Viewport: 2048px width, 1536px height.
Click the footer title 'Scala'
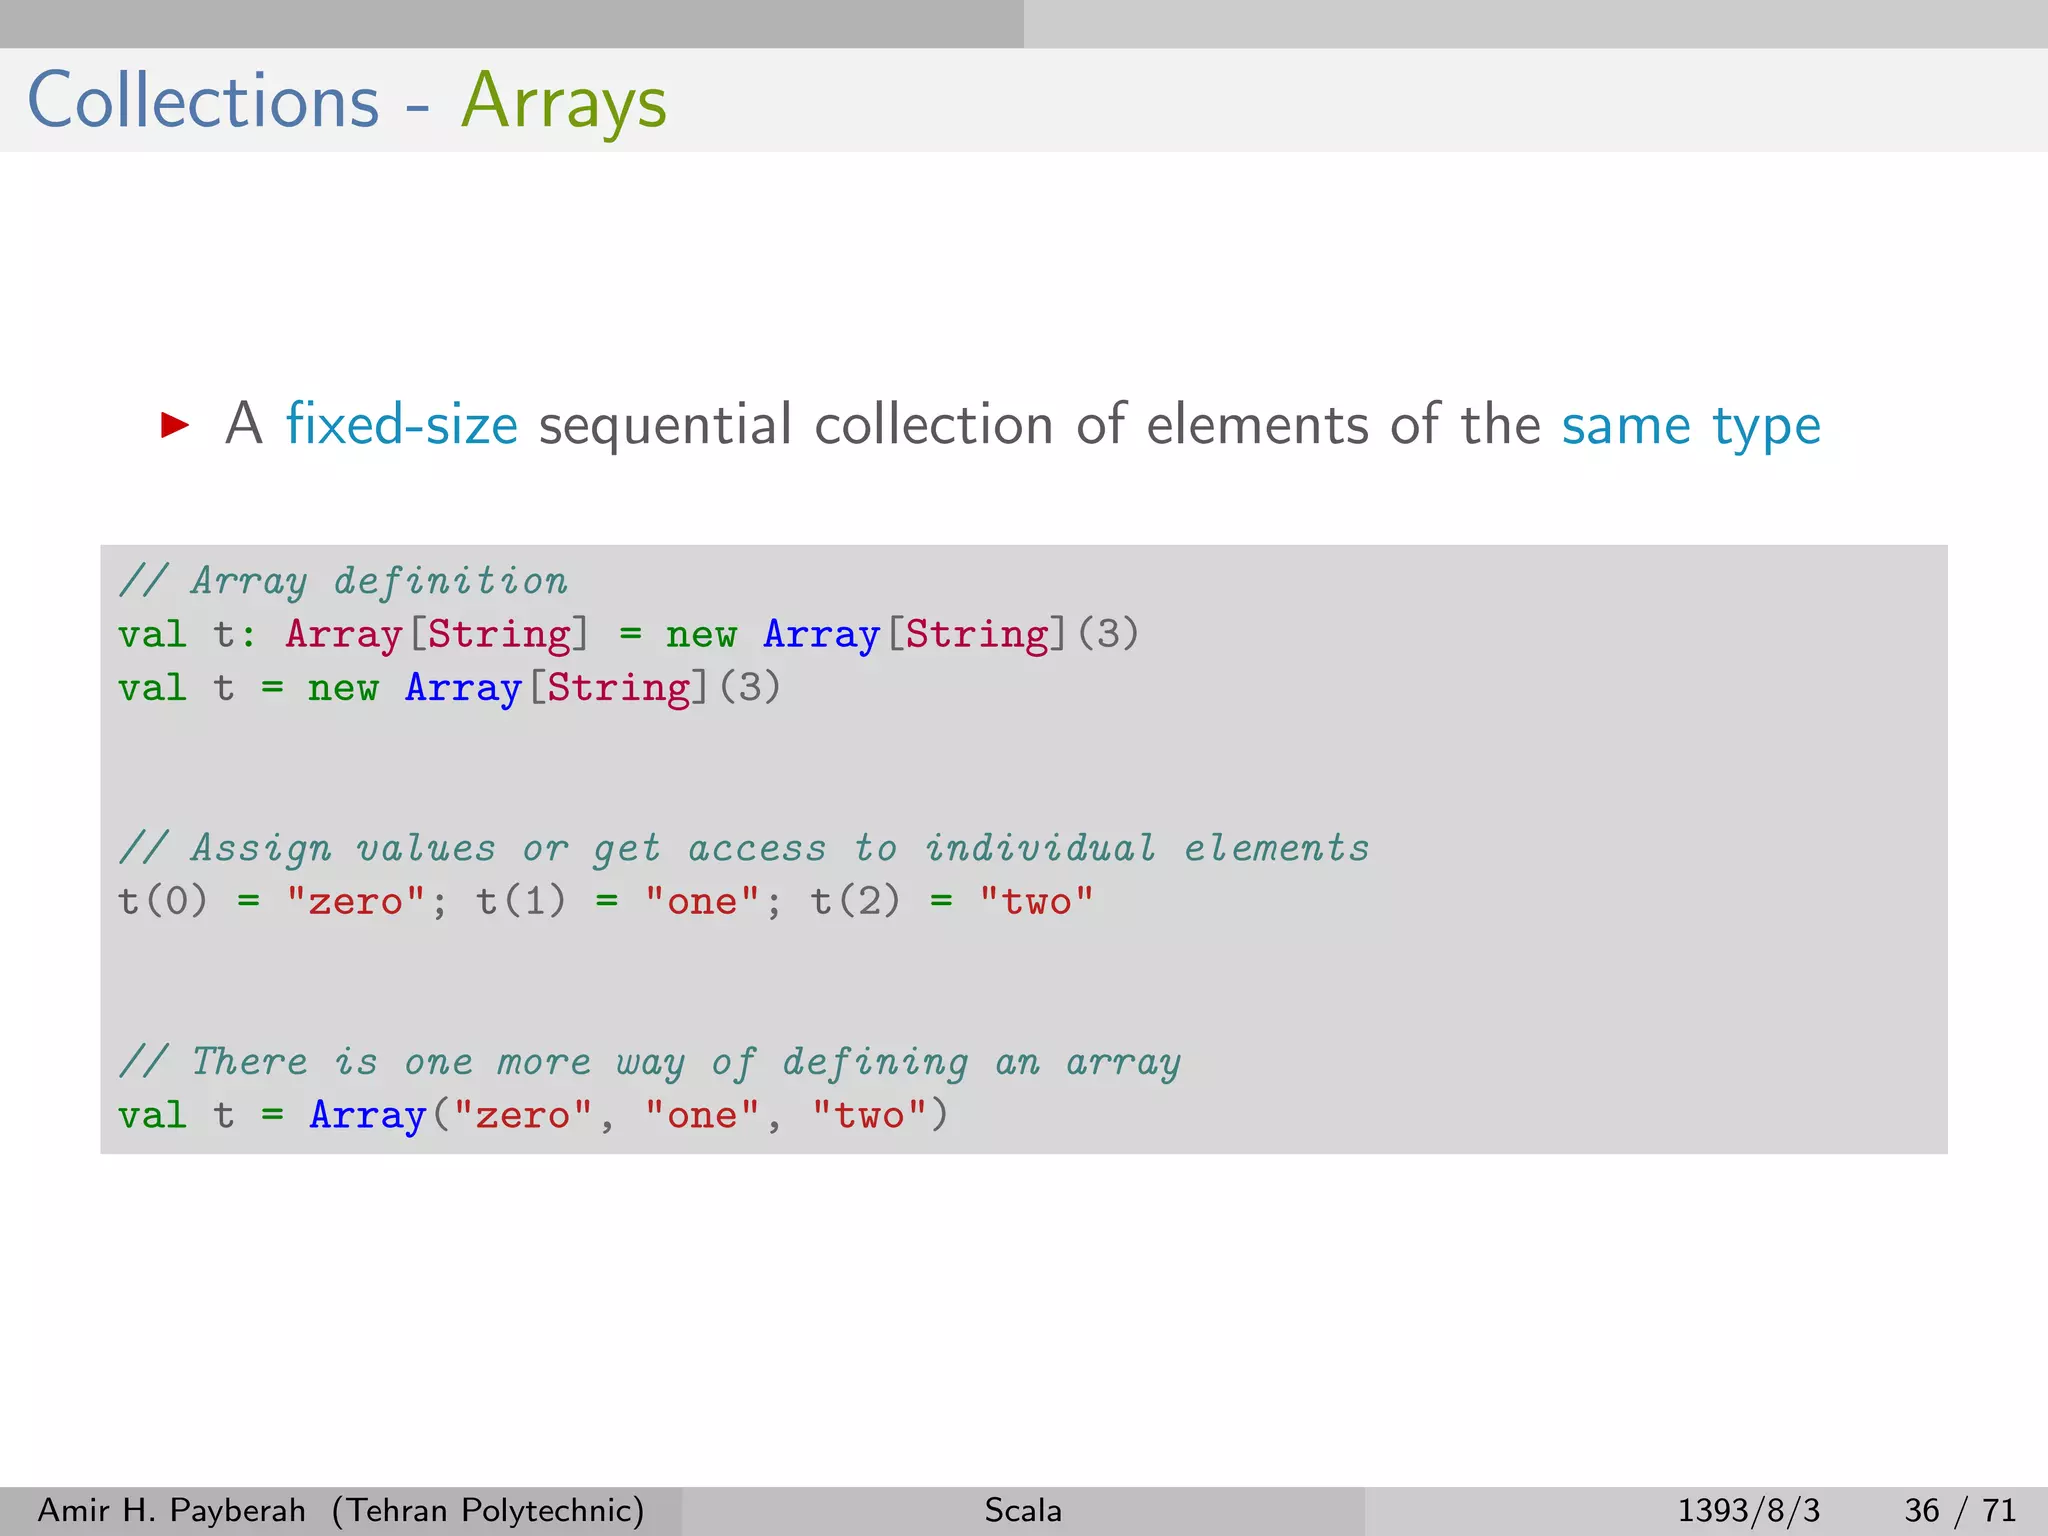click(x=1023, y=1510)
